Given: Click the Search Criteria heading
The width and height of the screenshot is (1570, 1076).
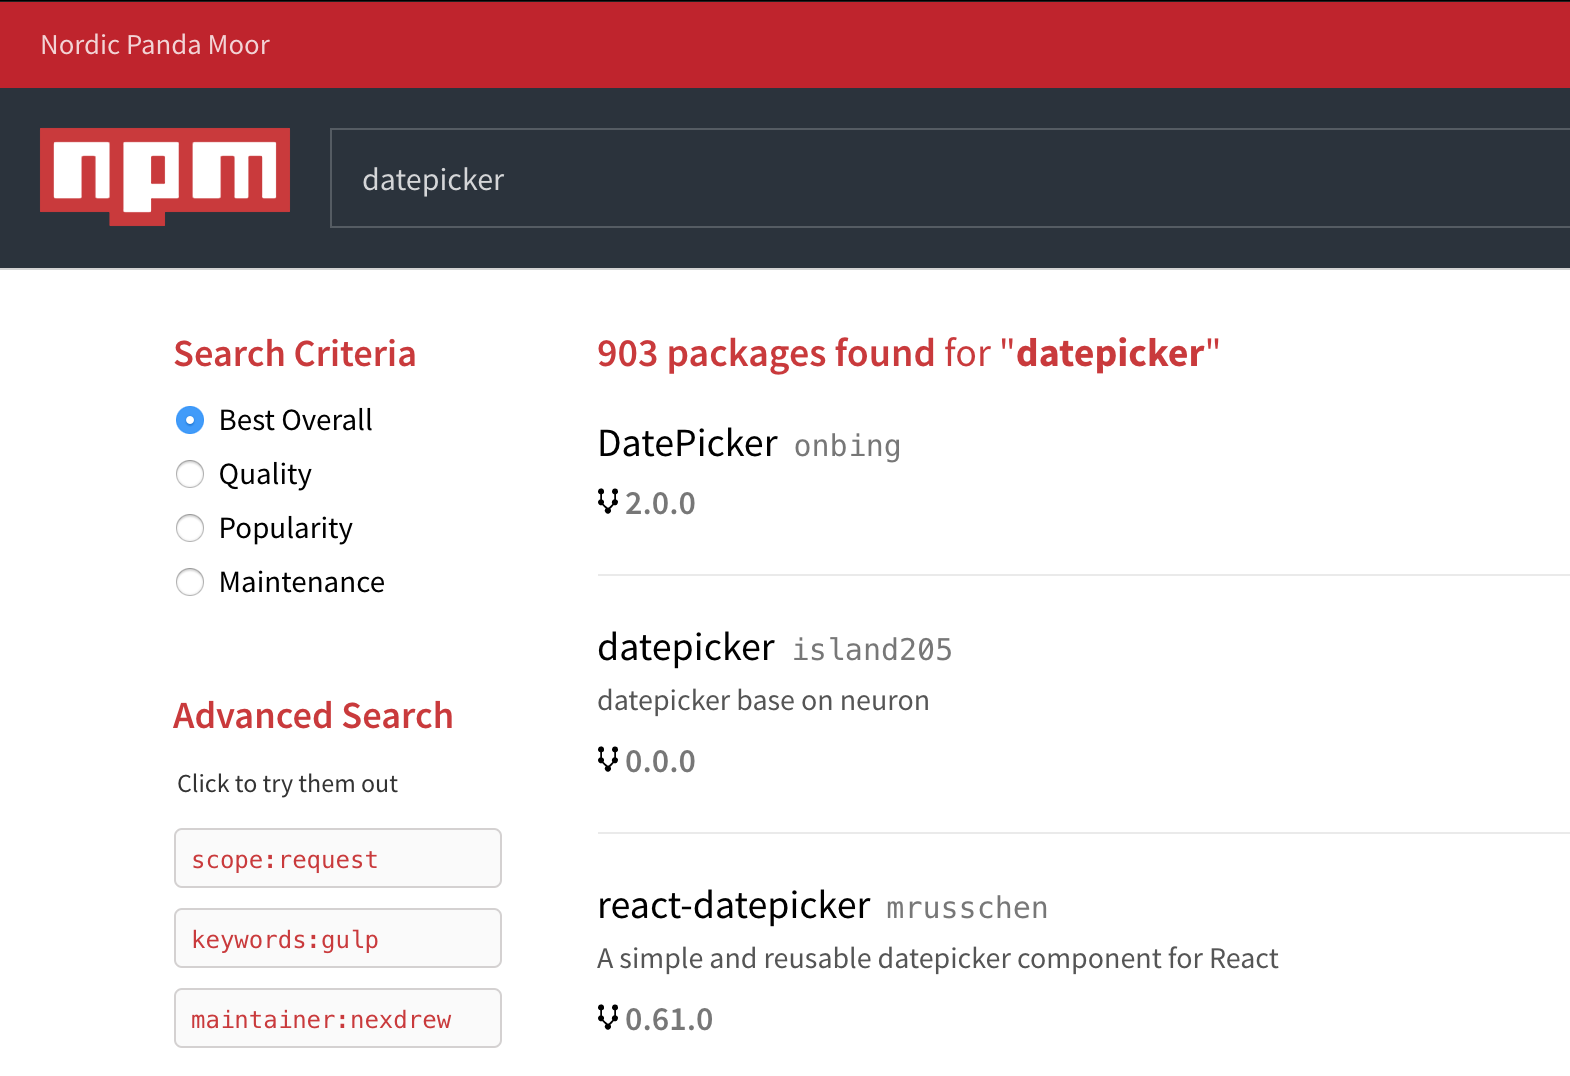Looking at the screenshot, I should tap(295, 353).
